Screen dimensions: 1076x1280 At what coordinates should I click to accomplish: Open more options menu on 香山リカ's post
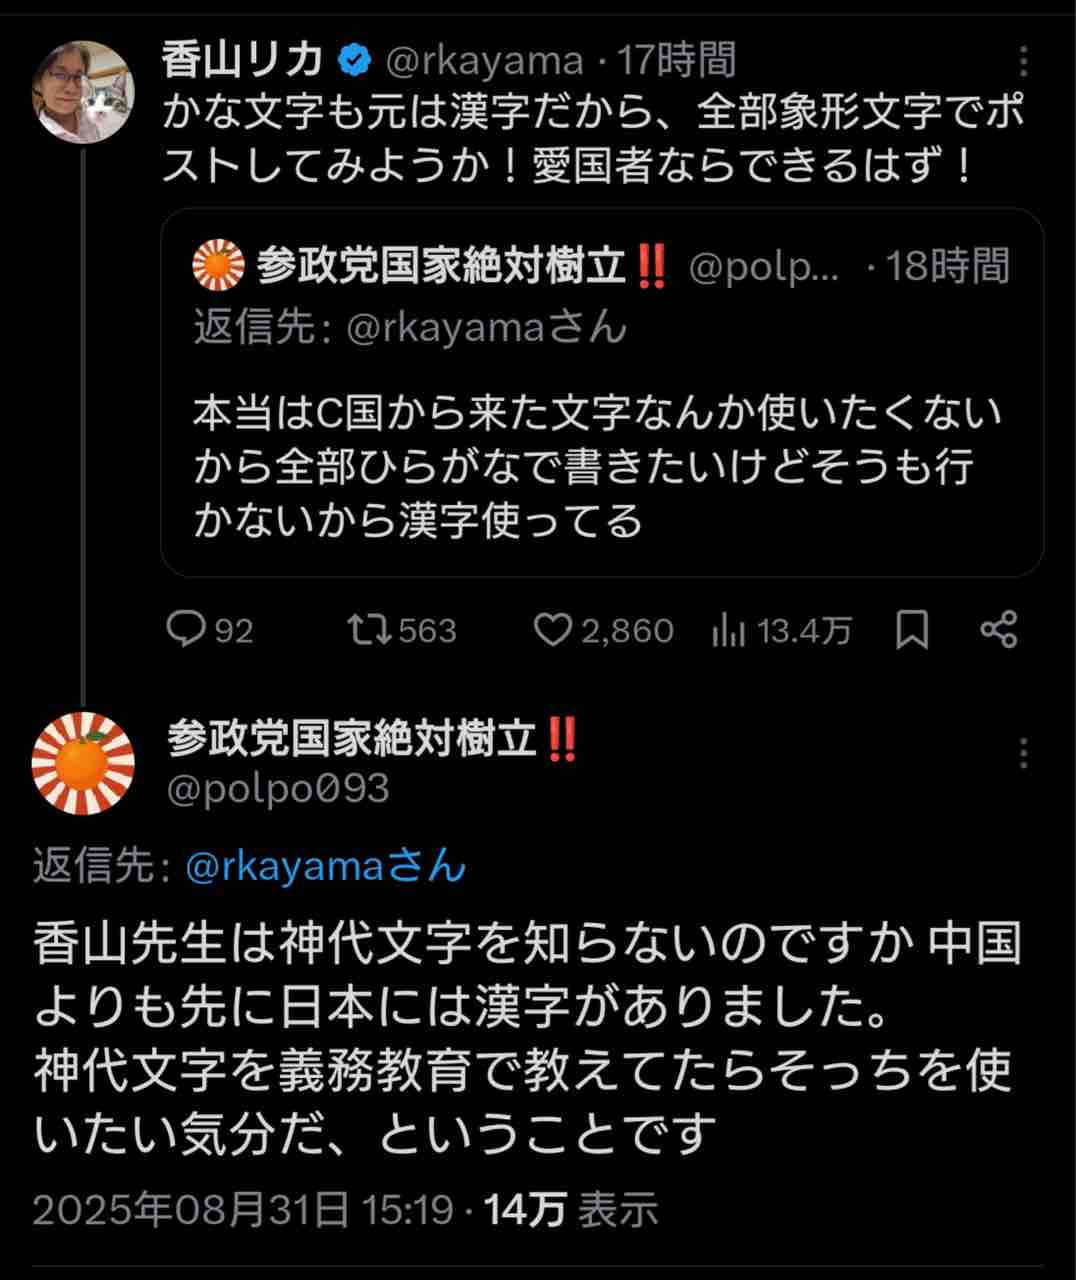coord(1023,62)
